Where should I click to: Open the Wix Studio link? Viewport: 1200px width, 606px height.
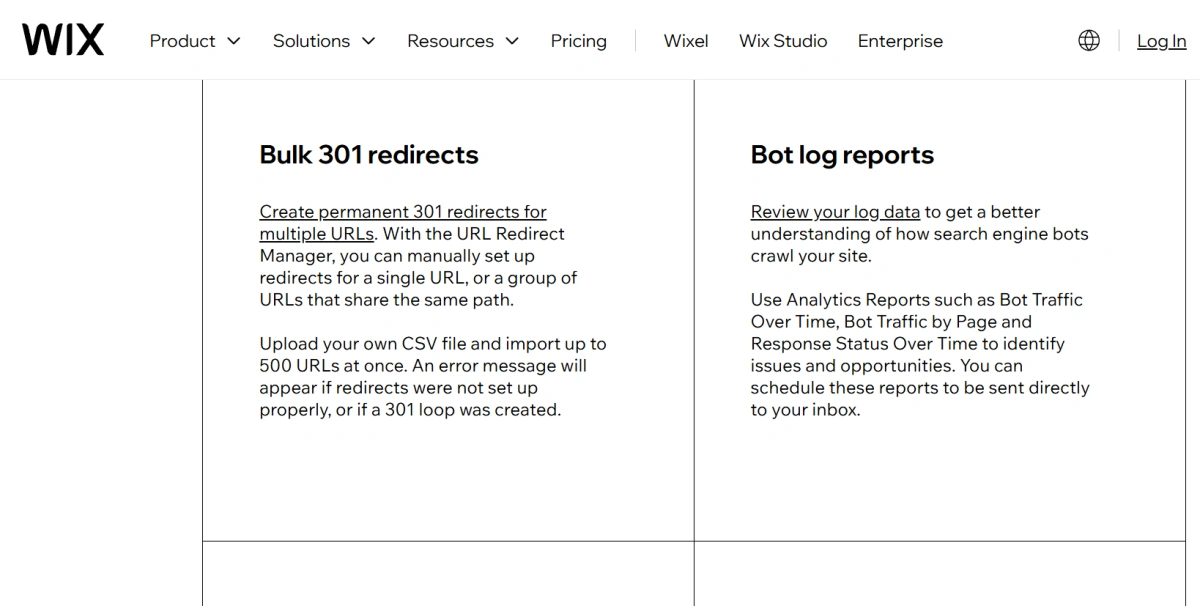783,41
